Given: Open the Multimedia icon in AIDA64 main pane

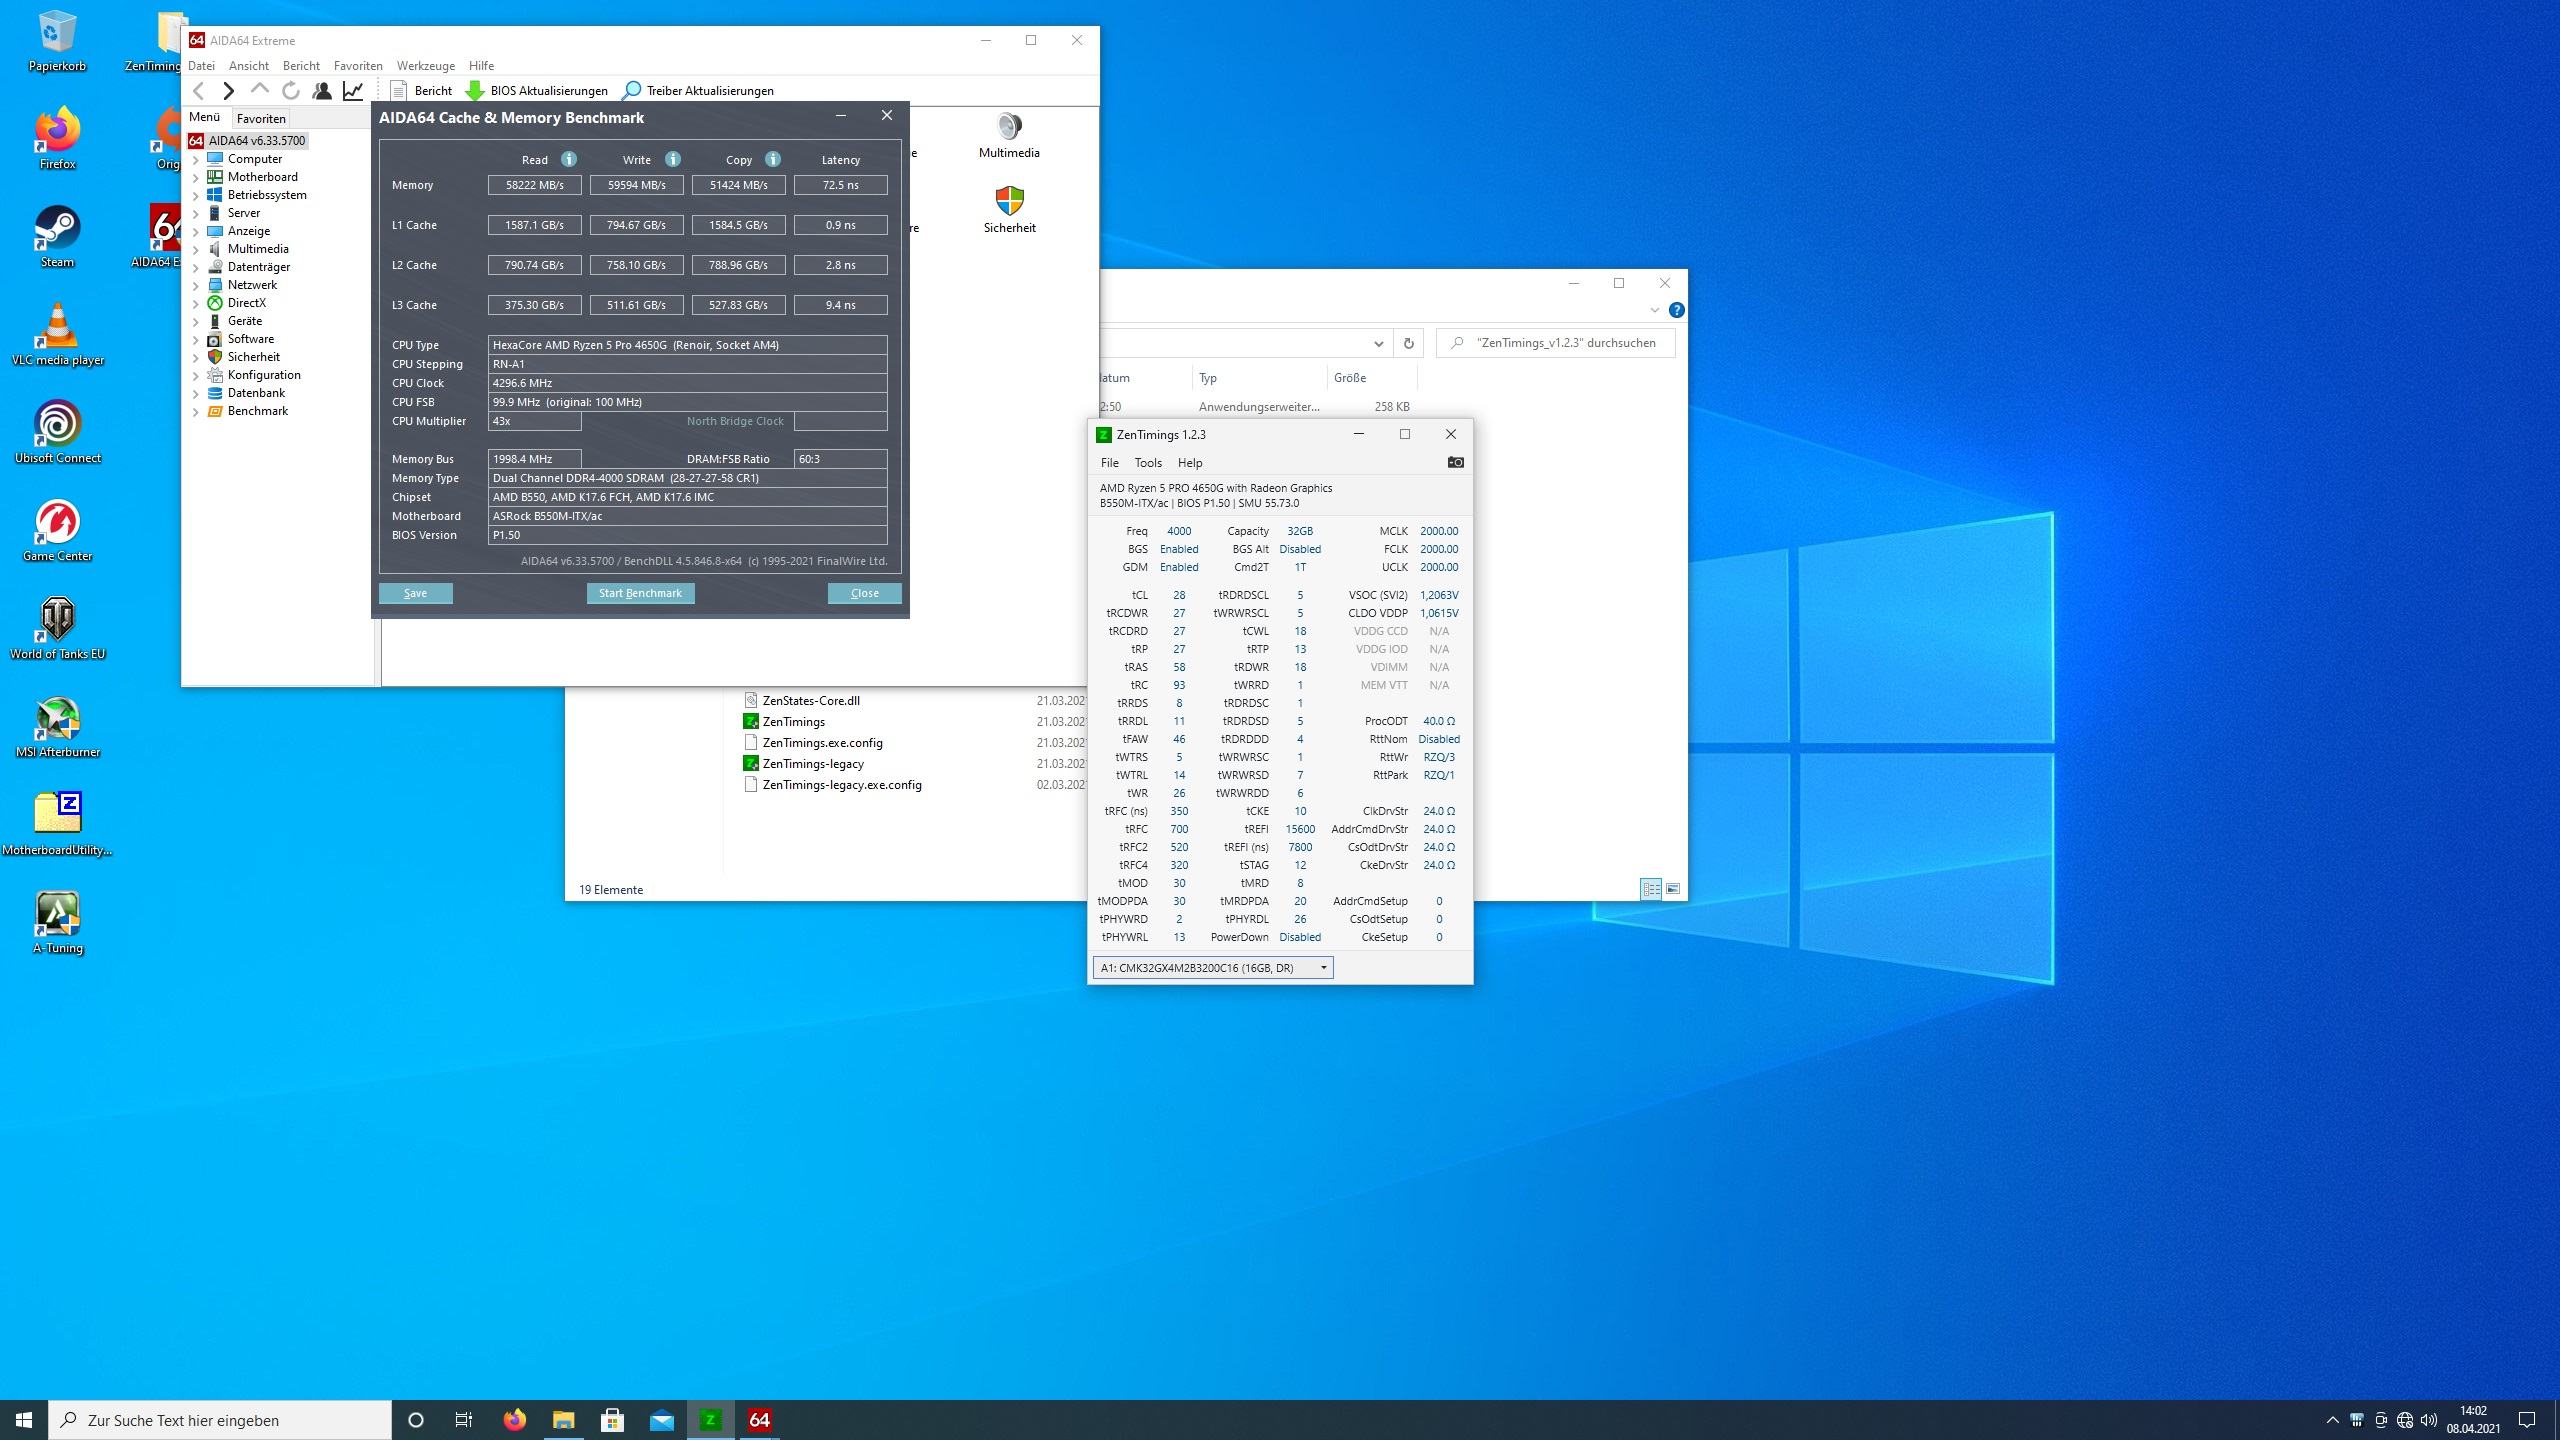Looking at the screenshot, I should (1009, 136).
